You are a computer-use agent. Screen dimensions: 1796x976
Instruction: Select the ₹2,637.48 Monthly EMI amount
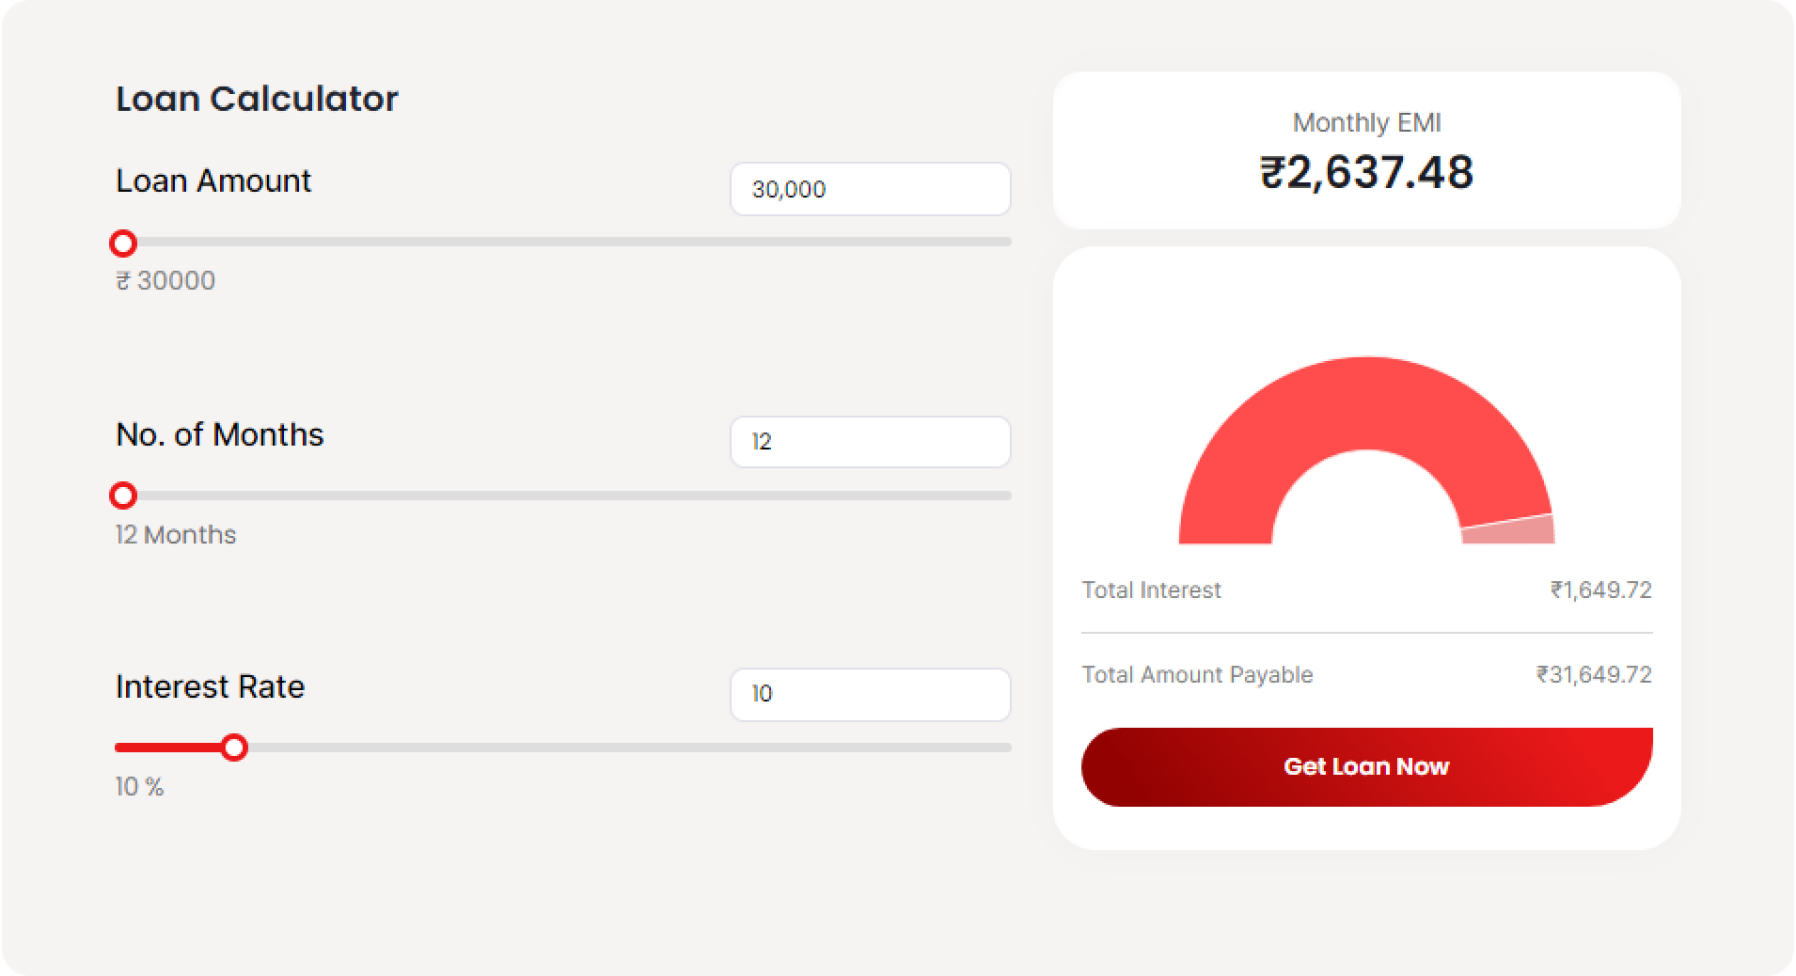click(1366, 172)
